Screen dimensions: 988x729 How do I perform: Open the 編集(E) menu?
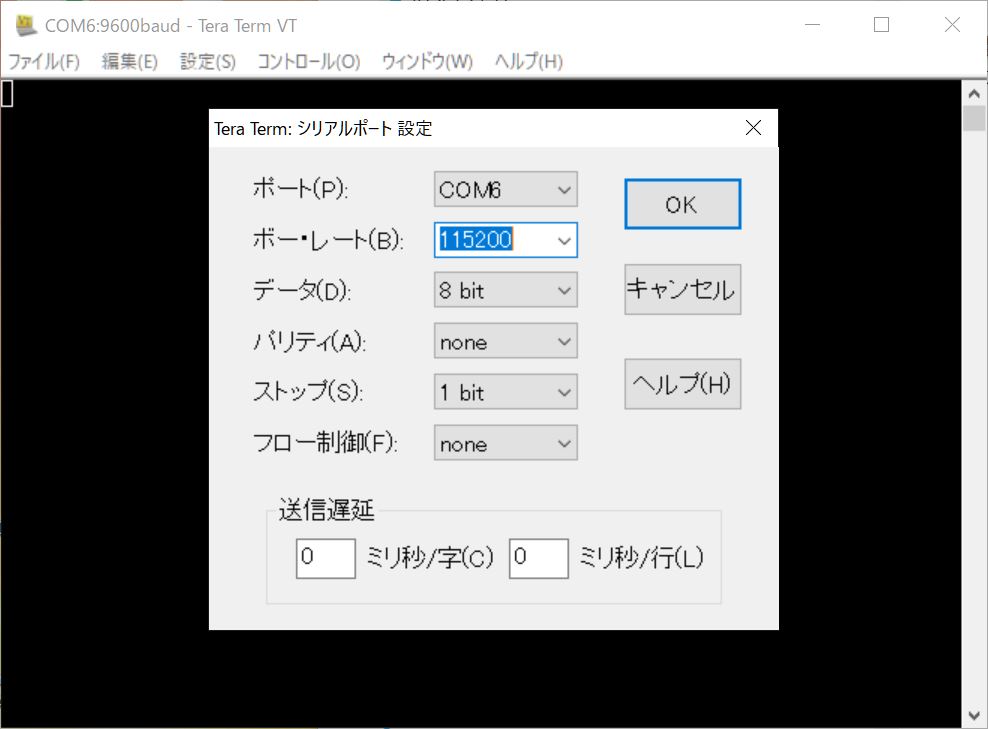pos(129,61)
